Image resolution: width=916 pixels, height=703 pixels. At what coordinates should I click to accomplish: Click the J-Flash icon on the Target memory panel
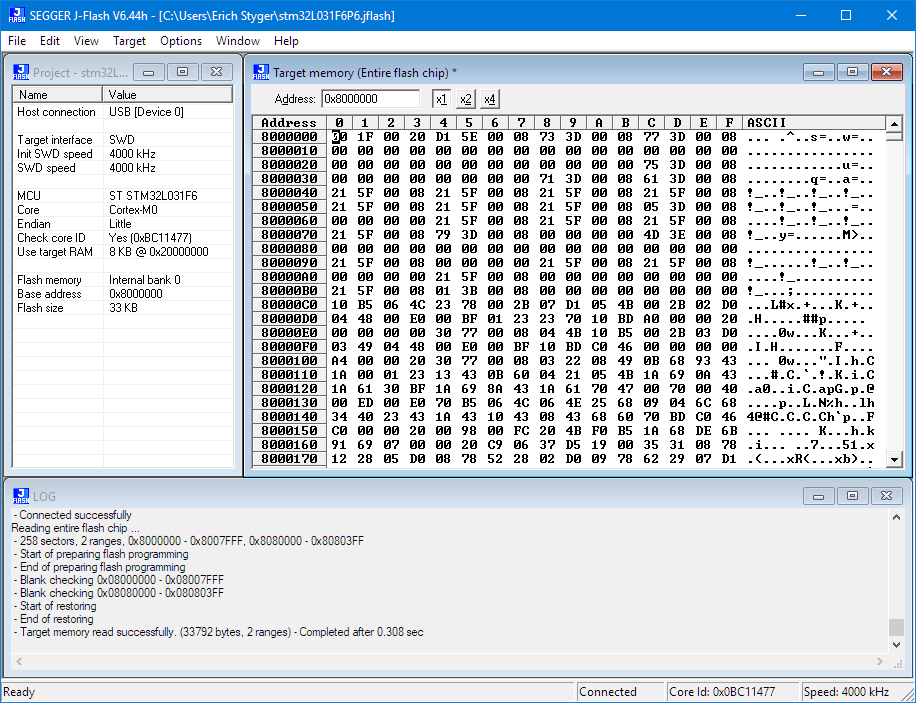pos(261,71)
